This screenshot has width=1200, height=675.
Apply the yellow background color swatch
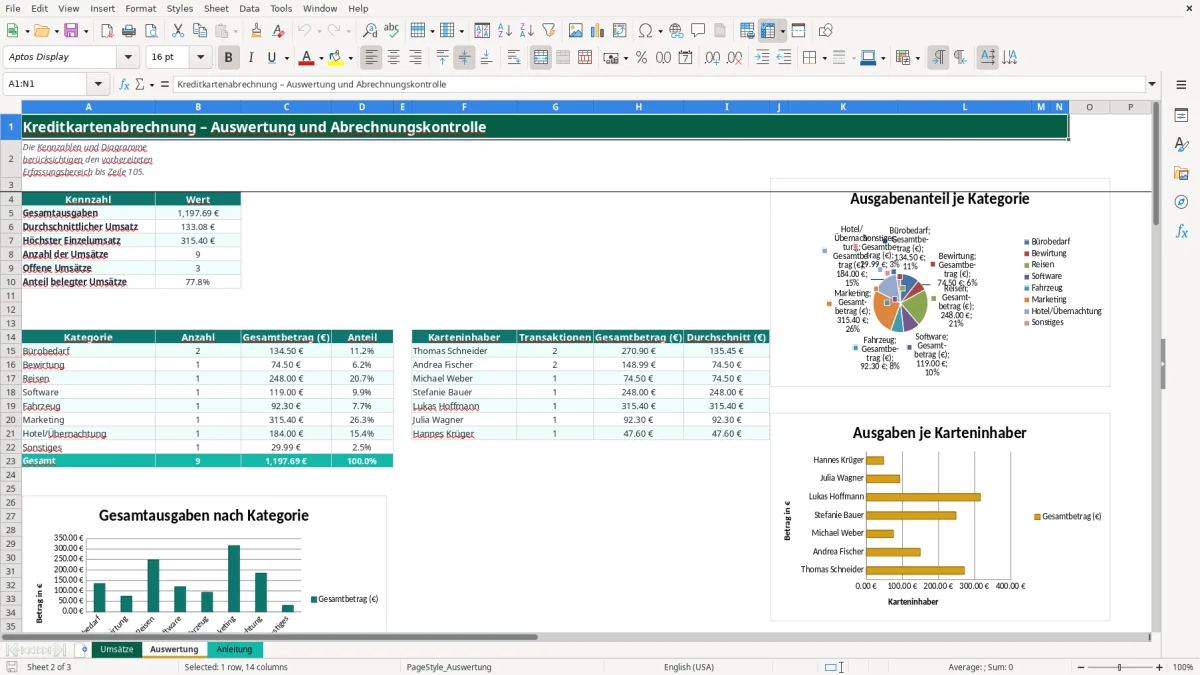(x=336, y=58)
